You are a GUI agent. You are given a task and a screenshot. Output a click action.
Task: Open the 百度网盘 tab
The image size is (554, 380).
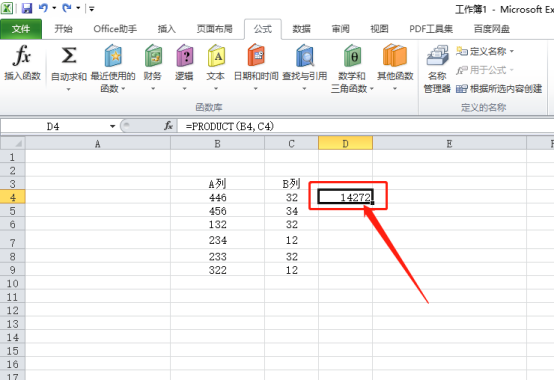(x=492, y=29)
